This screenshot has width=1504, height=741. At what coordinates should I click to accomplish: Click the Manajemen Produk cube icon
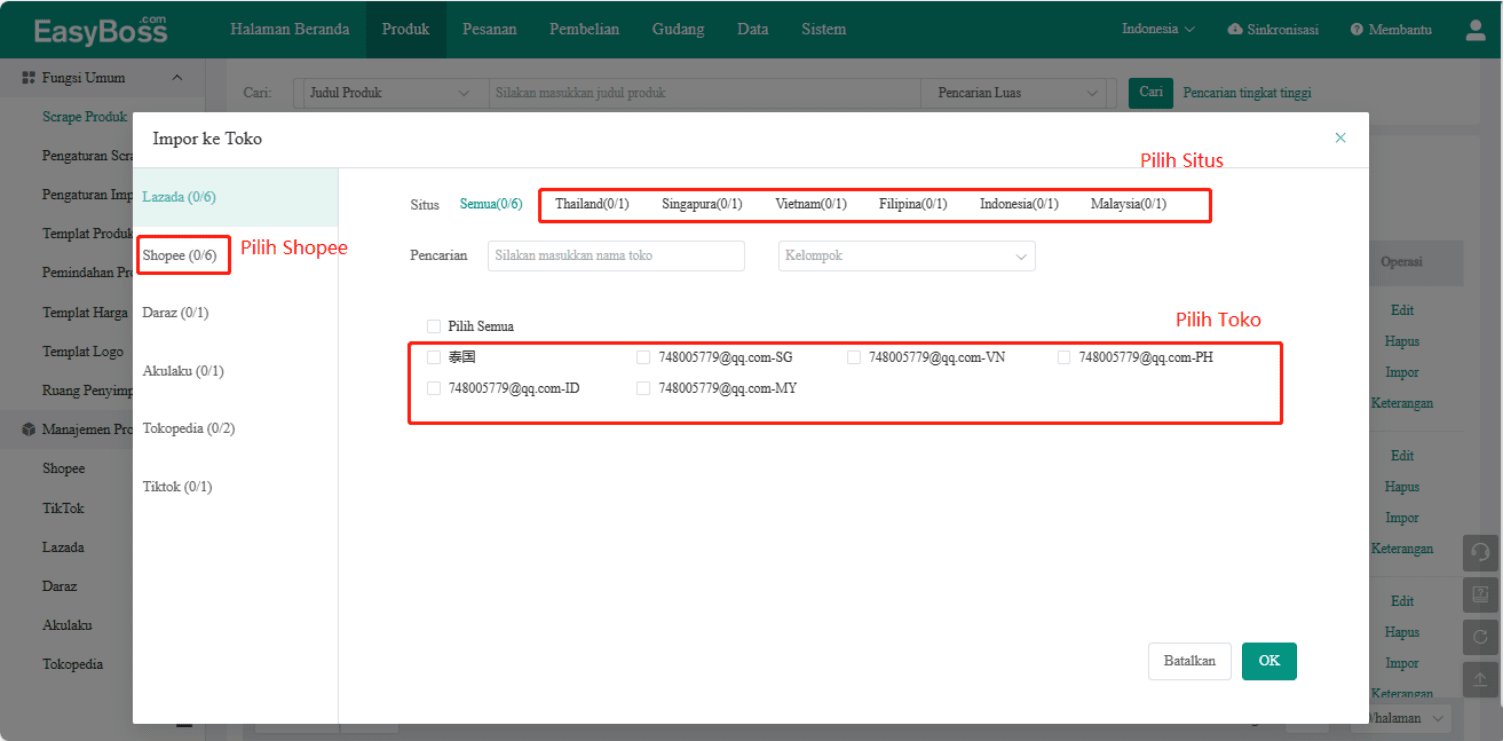click(29, 430)
